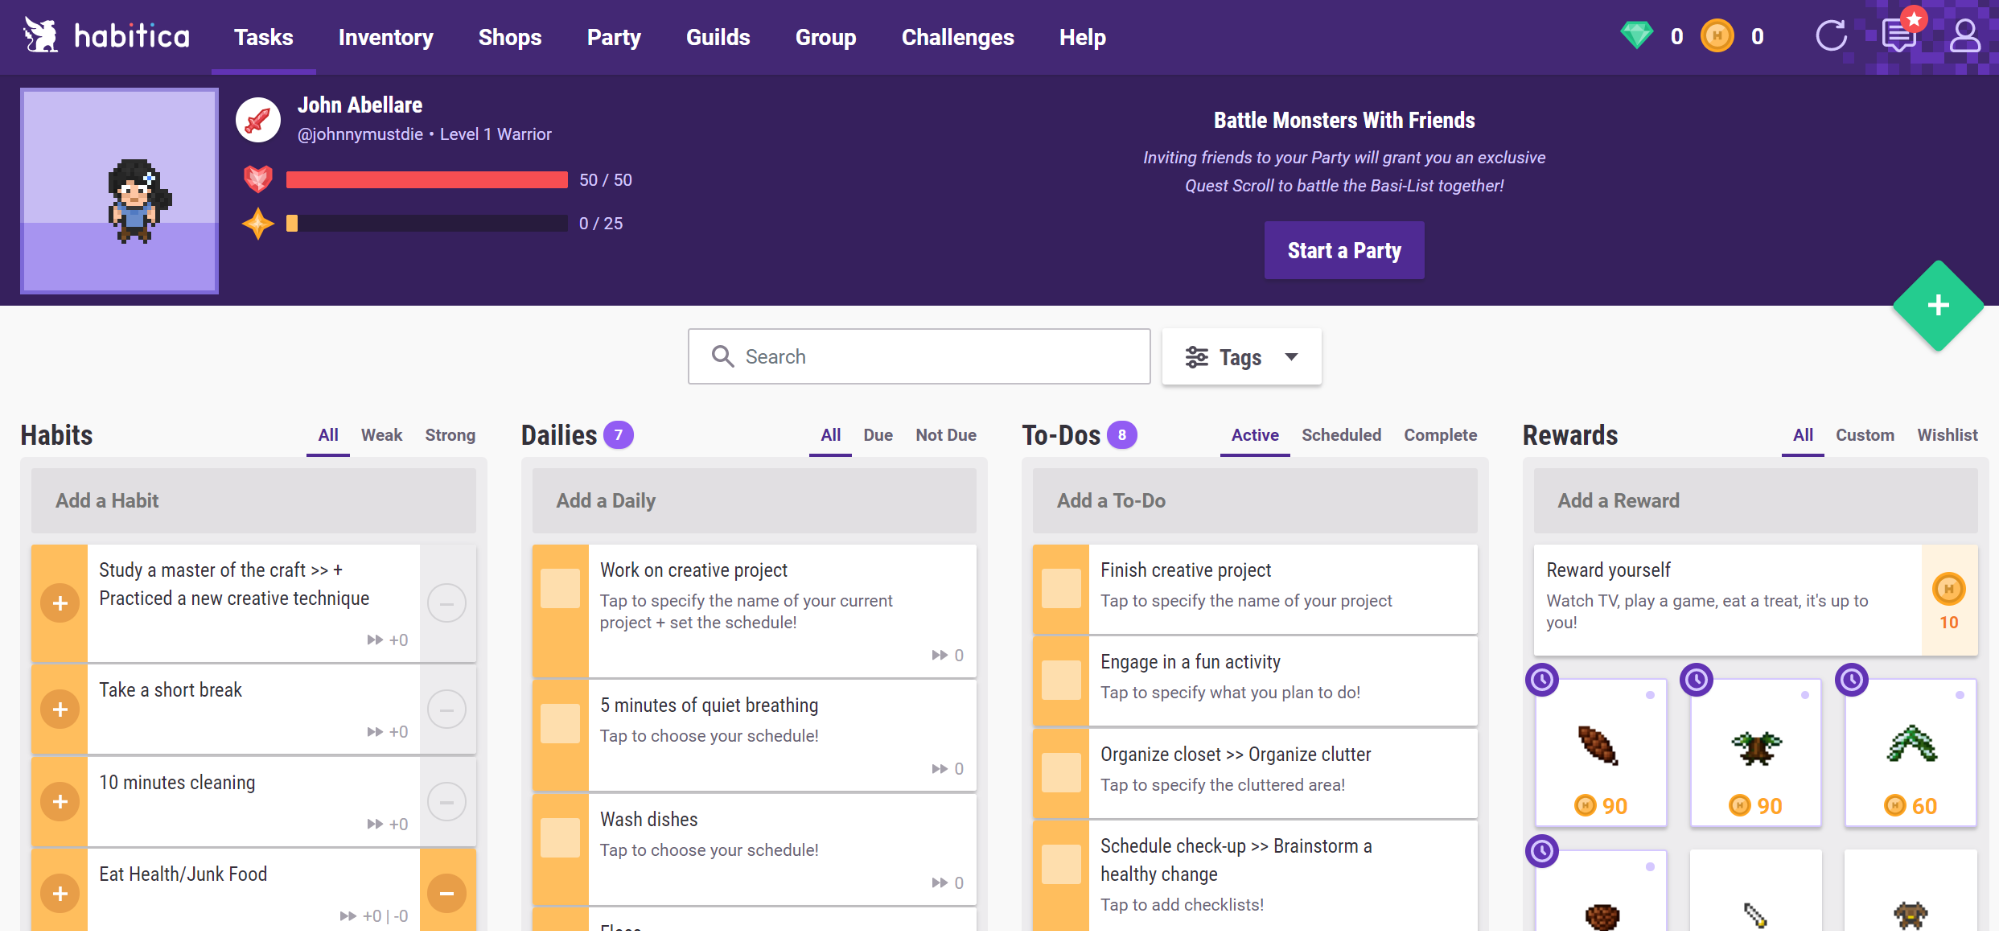This screenshot has width=1999, height=931.
Task: Click plus on 'Eat Health/Junk Food' habit
Action: [x=60, y=893]
